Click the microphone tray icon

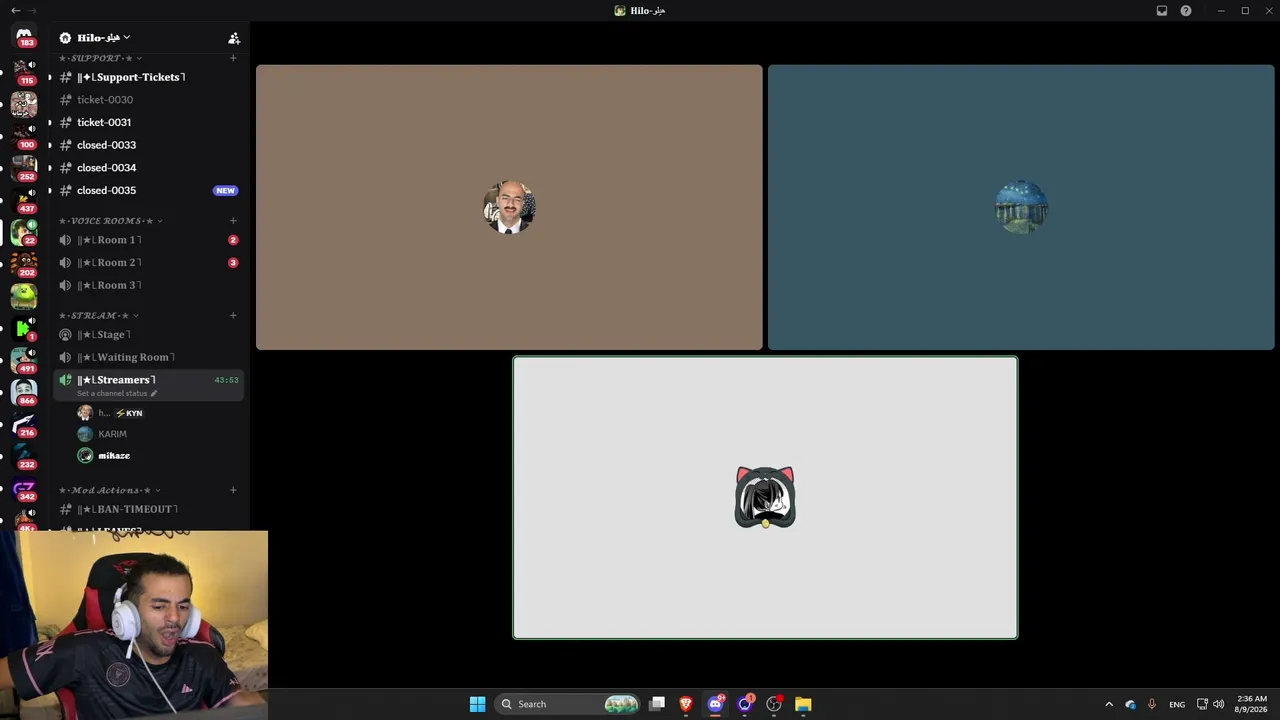pos(1152,704)
